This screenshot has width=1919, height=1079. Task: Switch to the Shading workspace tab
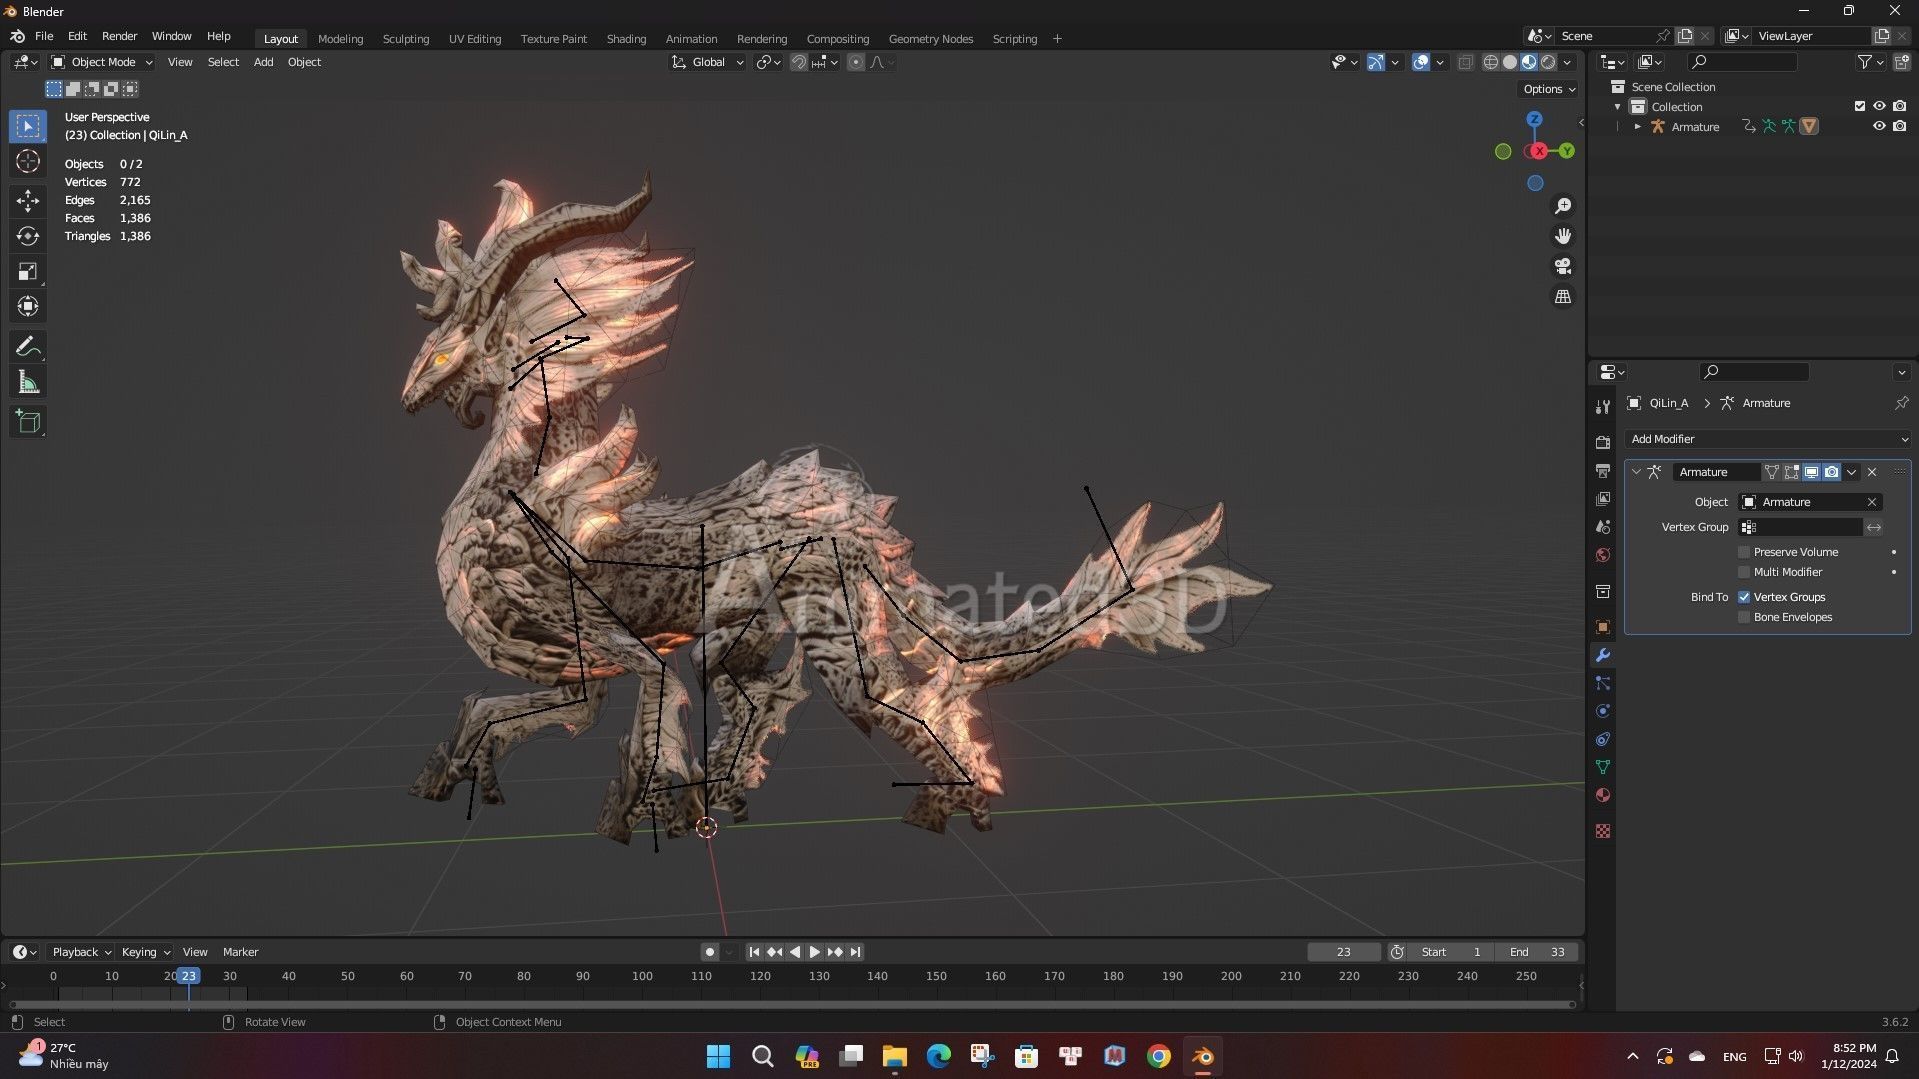[x=626, y=39]
